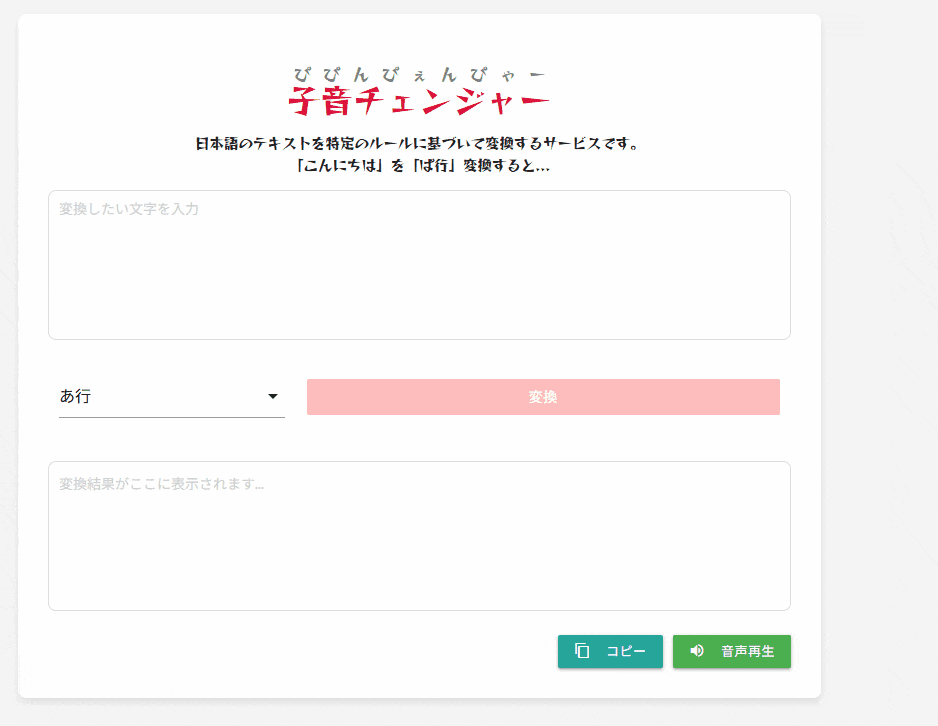
Task: Click the dropdown arrow next to あ行
Action: click(x=273, y=396)
